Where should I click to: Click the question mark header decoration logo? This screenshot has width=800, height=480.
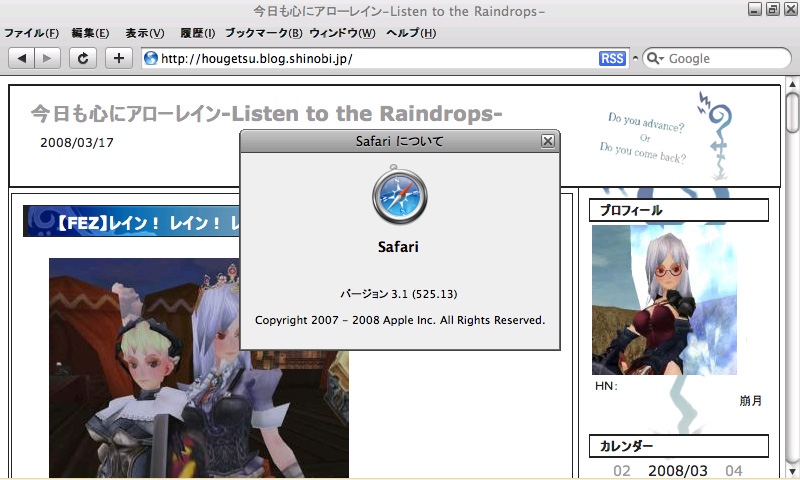(x=716, y=136)
